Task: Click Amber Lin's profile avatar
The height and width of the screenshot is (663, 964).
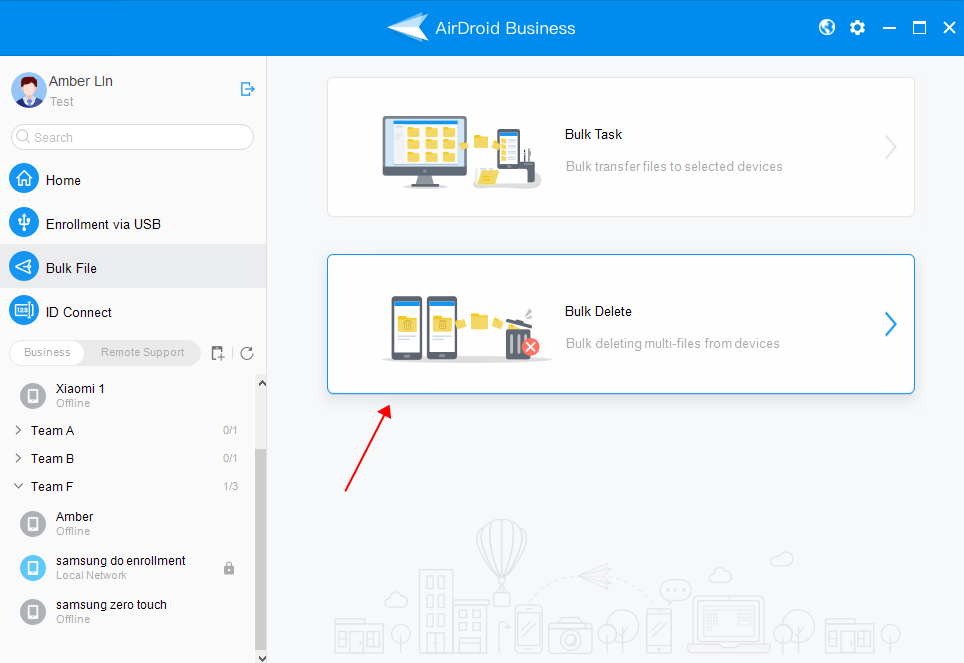Action: coord(28,90)
